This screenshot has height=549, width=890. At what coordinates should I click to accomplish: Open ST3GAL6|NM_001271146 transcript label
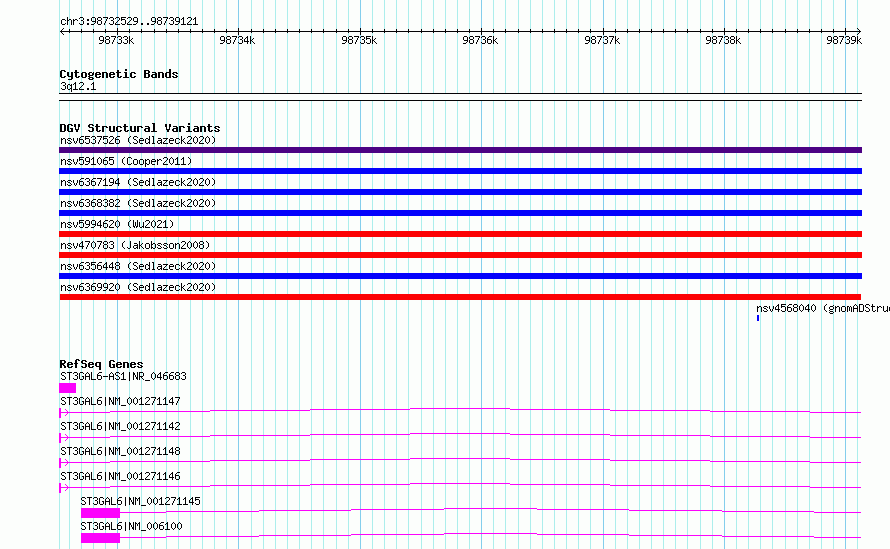click(x=120, y=476)
